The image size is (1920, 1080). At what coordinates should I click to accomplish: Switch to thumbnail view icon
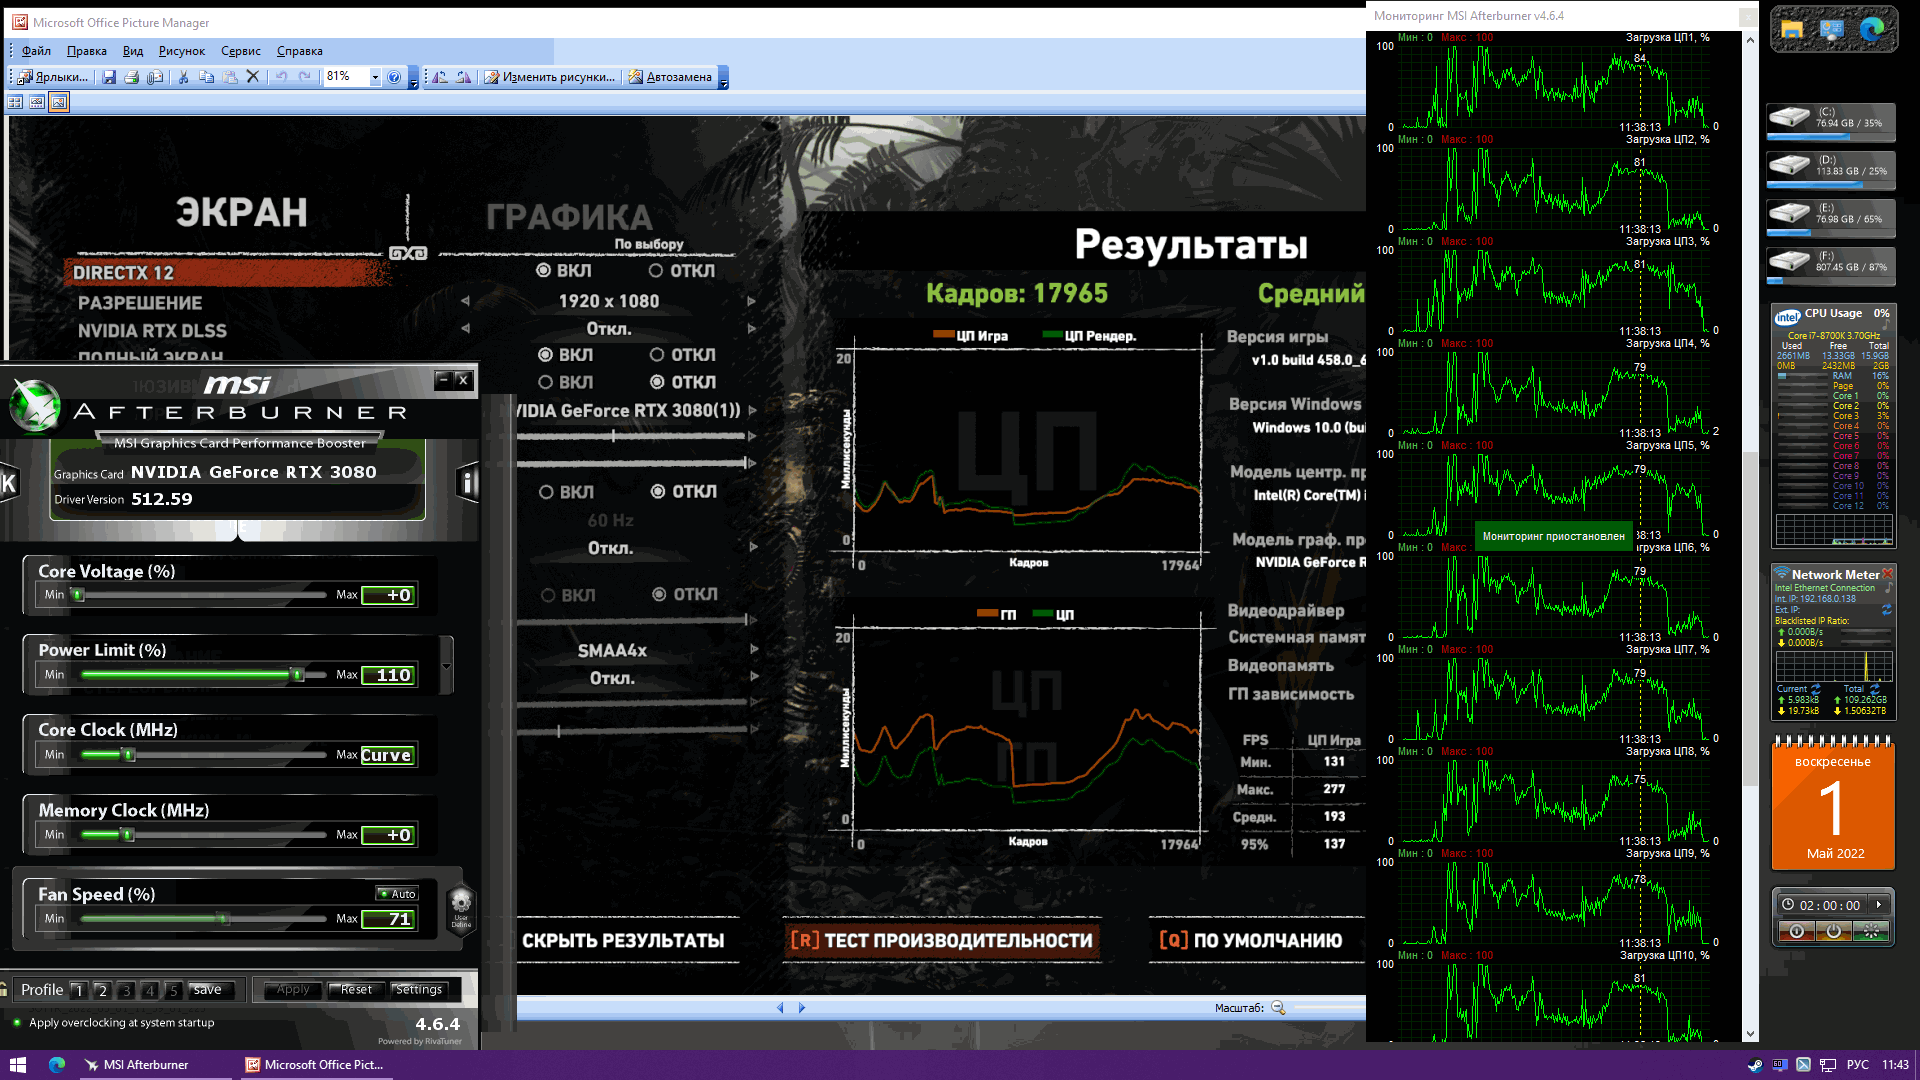(x=15, y=102)
